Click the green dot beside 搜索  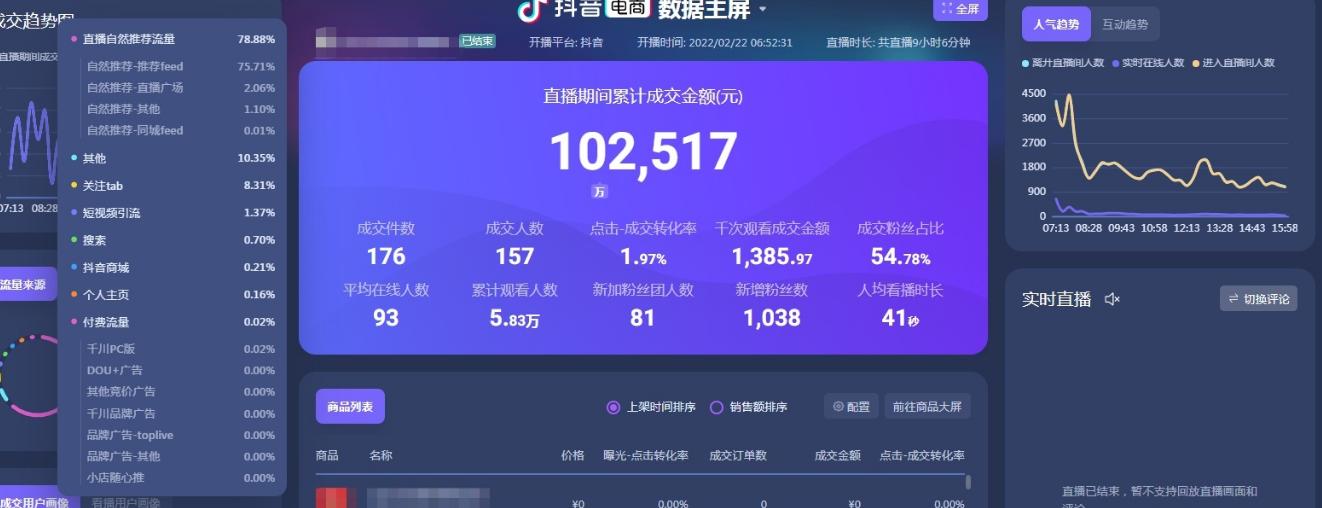[74, 240]
